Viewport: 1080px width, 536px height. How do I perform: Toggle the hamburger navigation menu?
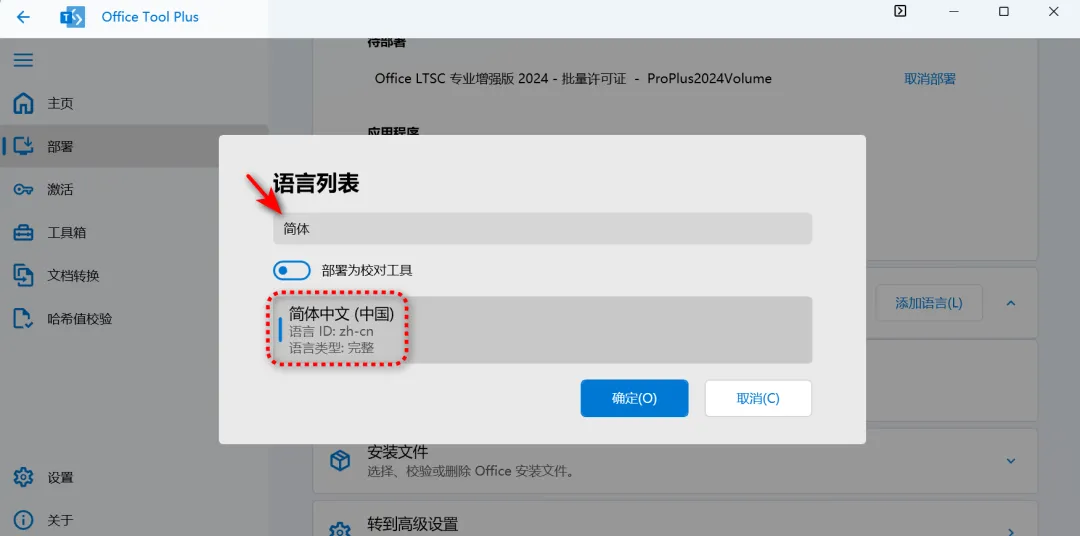[23, 60]
